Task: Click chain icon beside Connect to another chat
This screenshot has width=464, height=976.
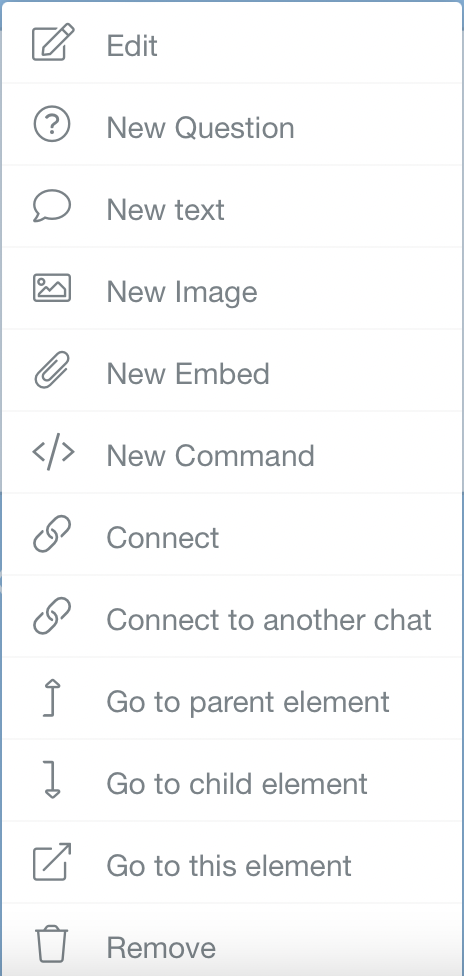Action: coord(52,616)
